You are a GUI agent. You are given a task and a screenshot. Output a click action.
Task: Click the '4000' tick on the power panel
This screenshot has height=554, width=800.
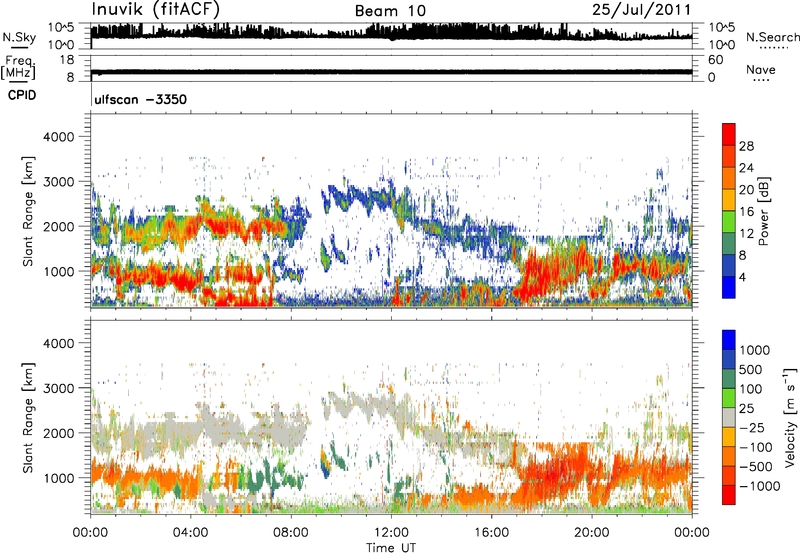[59, 137]
